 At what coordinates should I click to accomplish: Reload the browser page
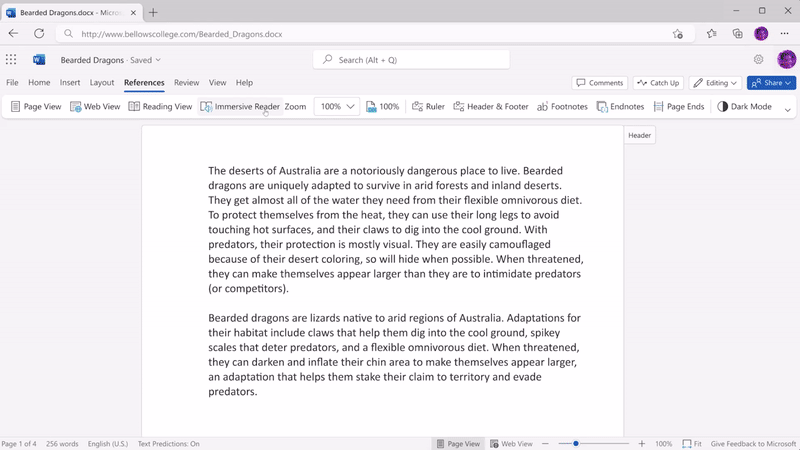click(39, 34)
